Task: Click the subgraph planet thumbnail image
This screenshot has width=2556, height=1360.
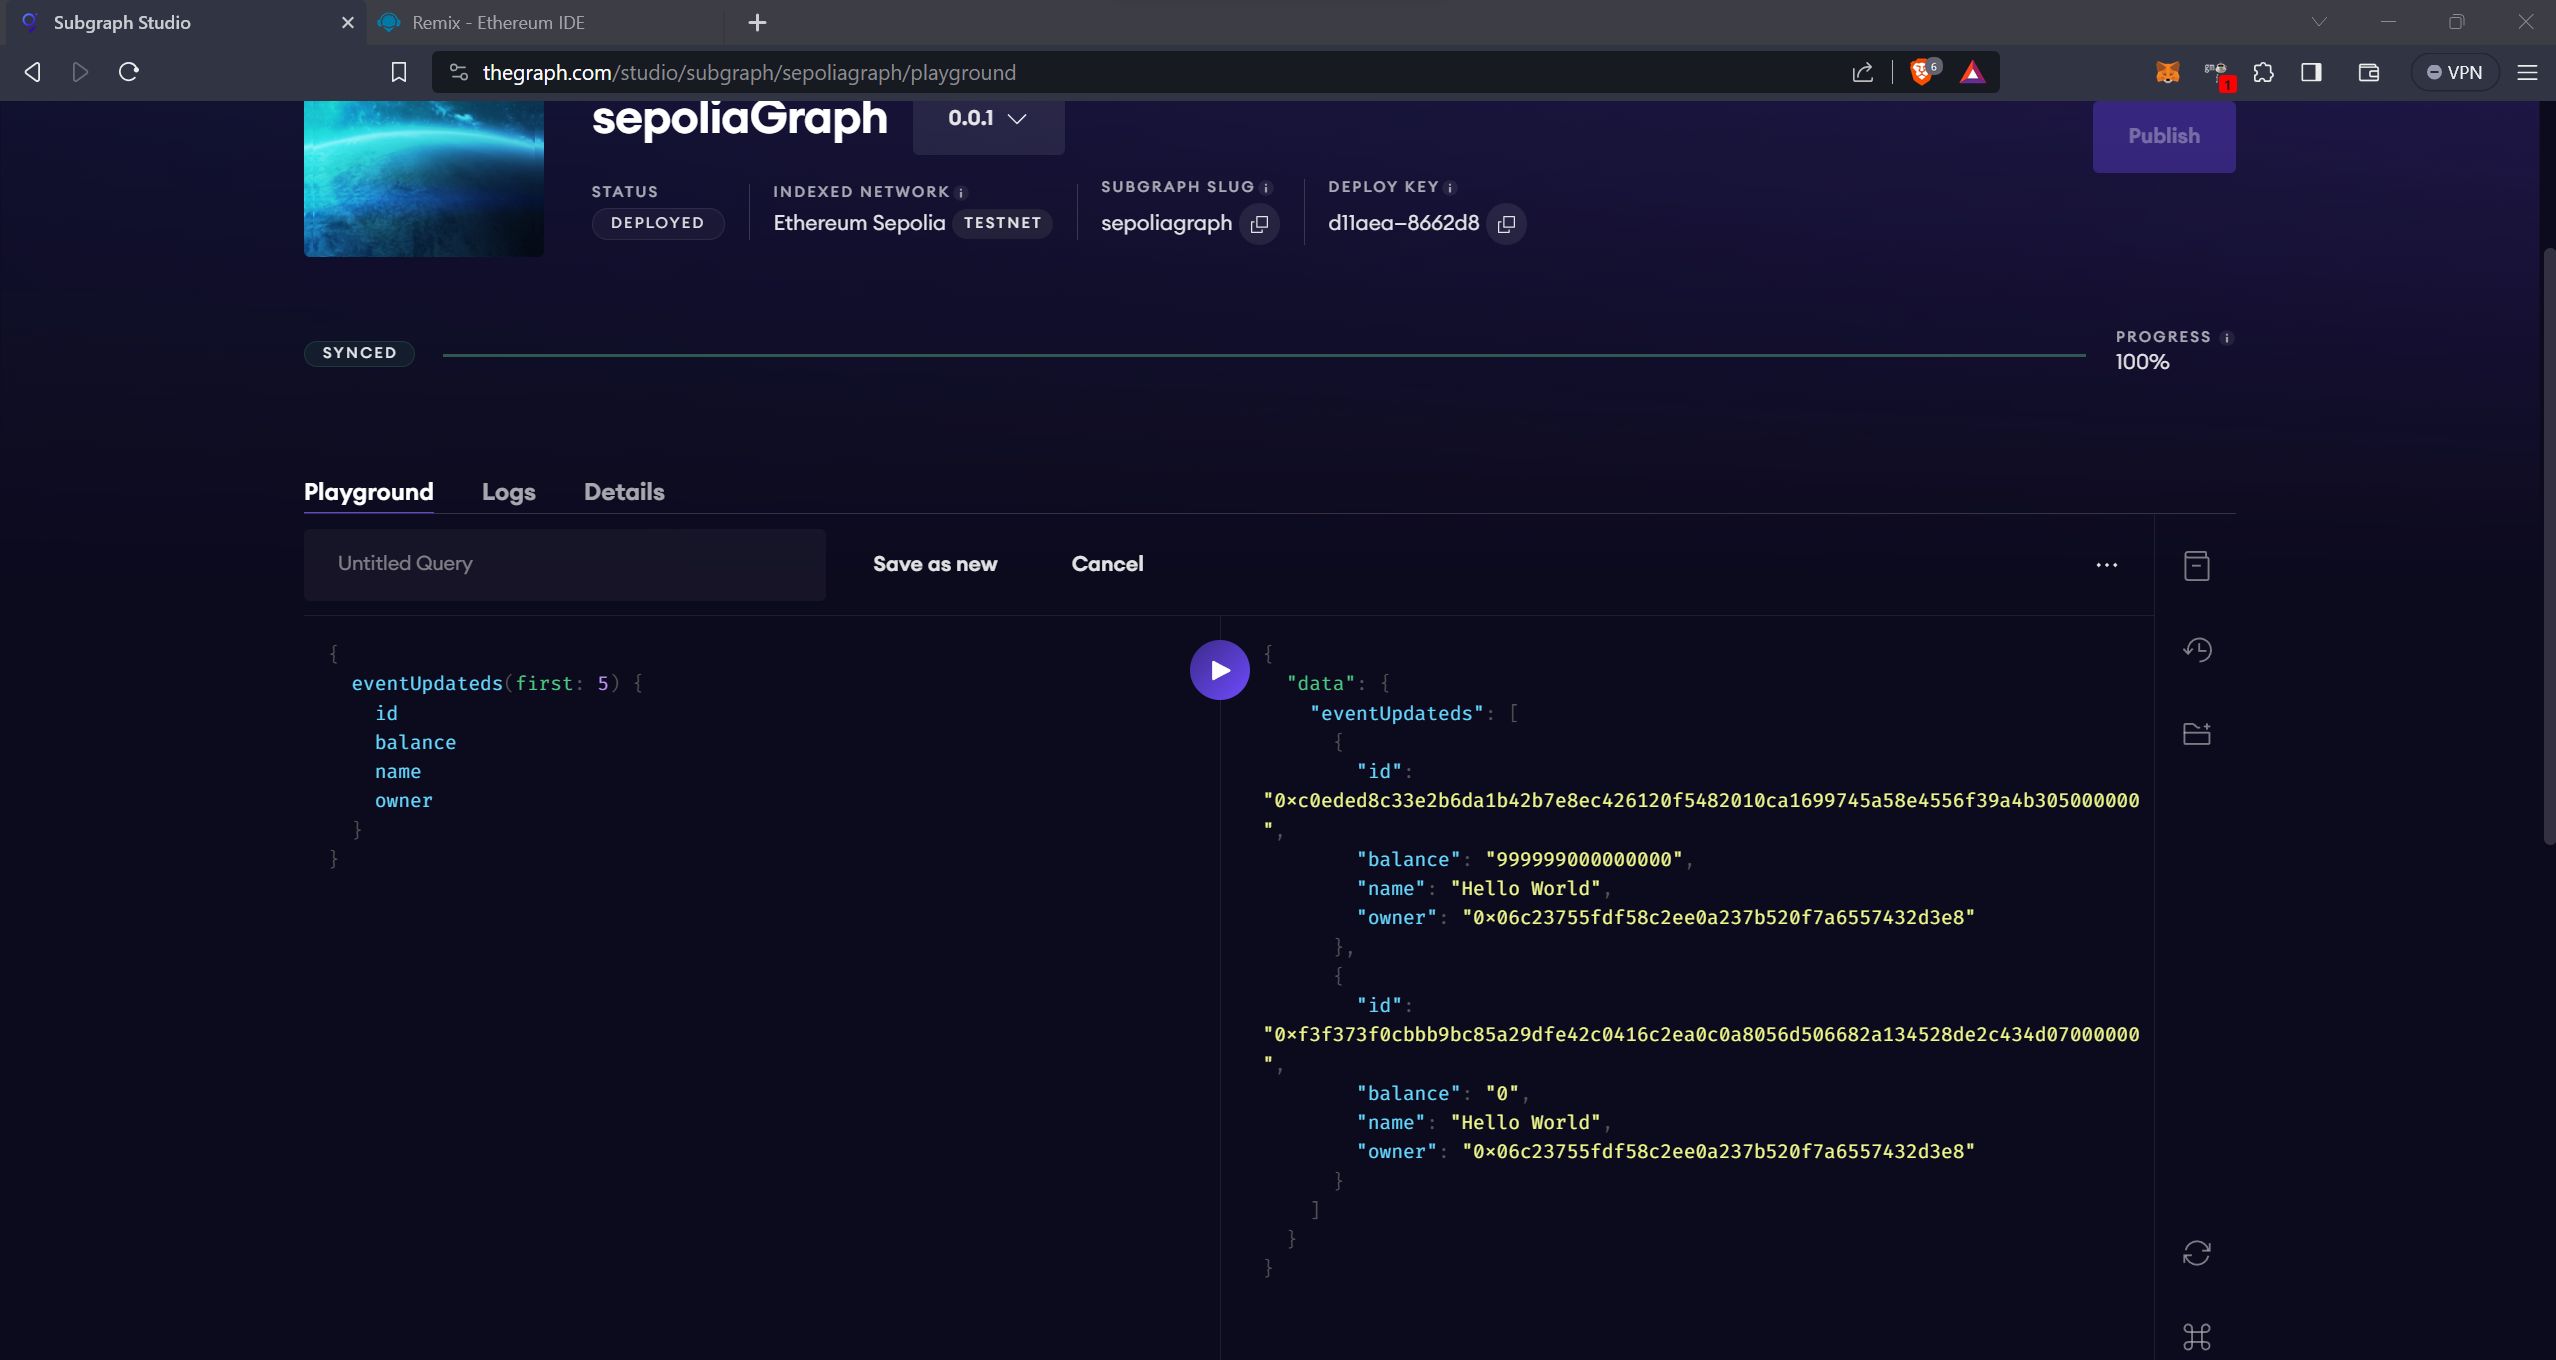Action: pos(423,178)
